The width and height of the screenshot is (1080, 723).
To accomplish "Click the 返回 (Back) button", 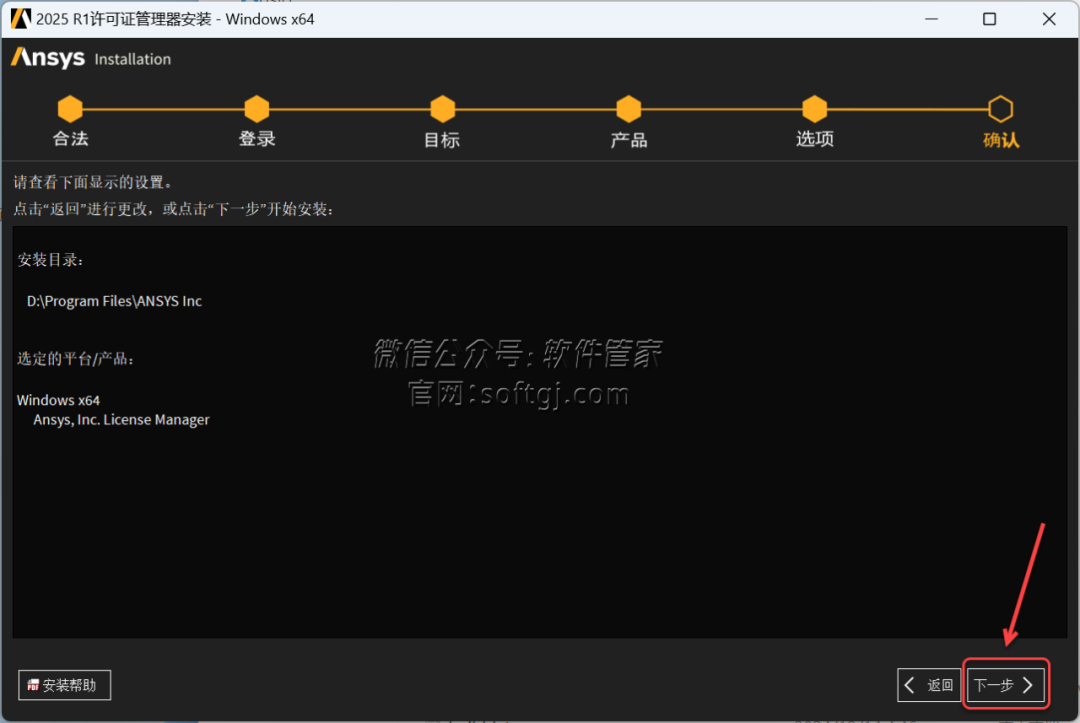I will 928,684.
